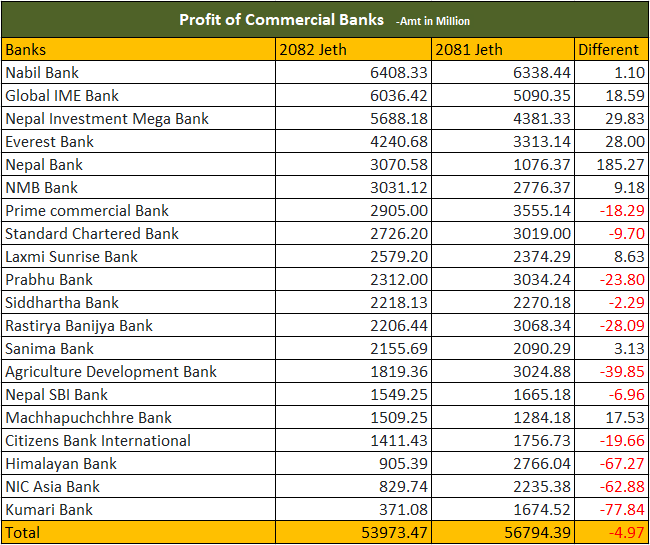Click the 'Citizens Bank International' cell
The width and height of the screenshot is (650, 545).
click(x=139, y=441)
